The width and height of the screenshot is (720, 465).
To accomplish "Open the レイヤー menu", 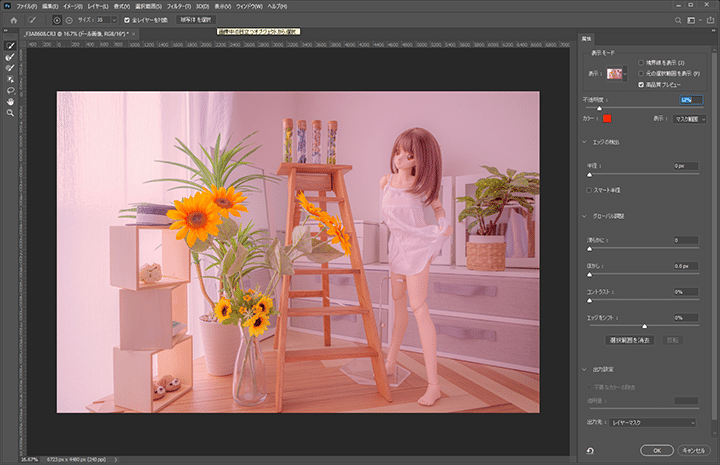I will pos(98,6).
